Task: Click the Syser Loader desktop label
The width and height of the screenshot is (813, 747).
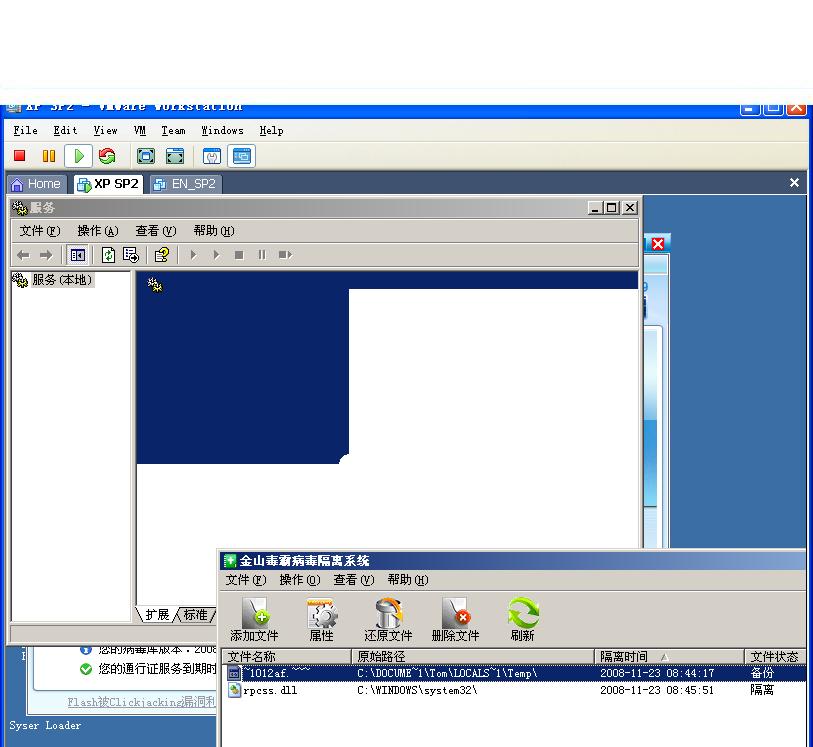Action: pyautogui.click(x=45, y=725)
